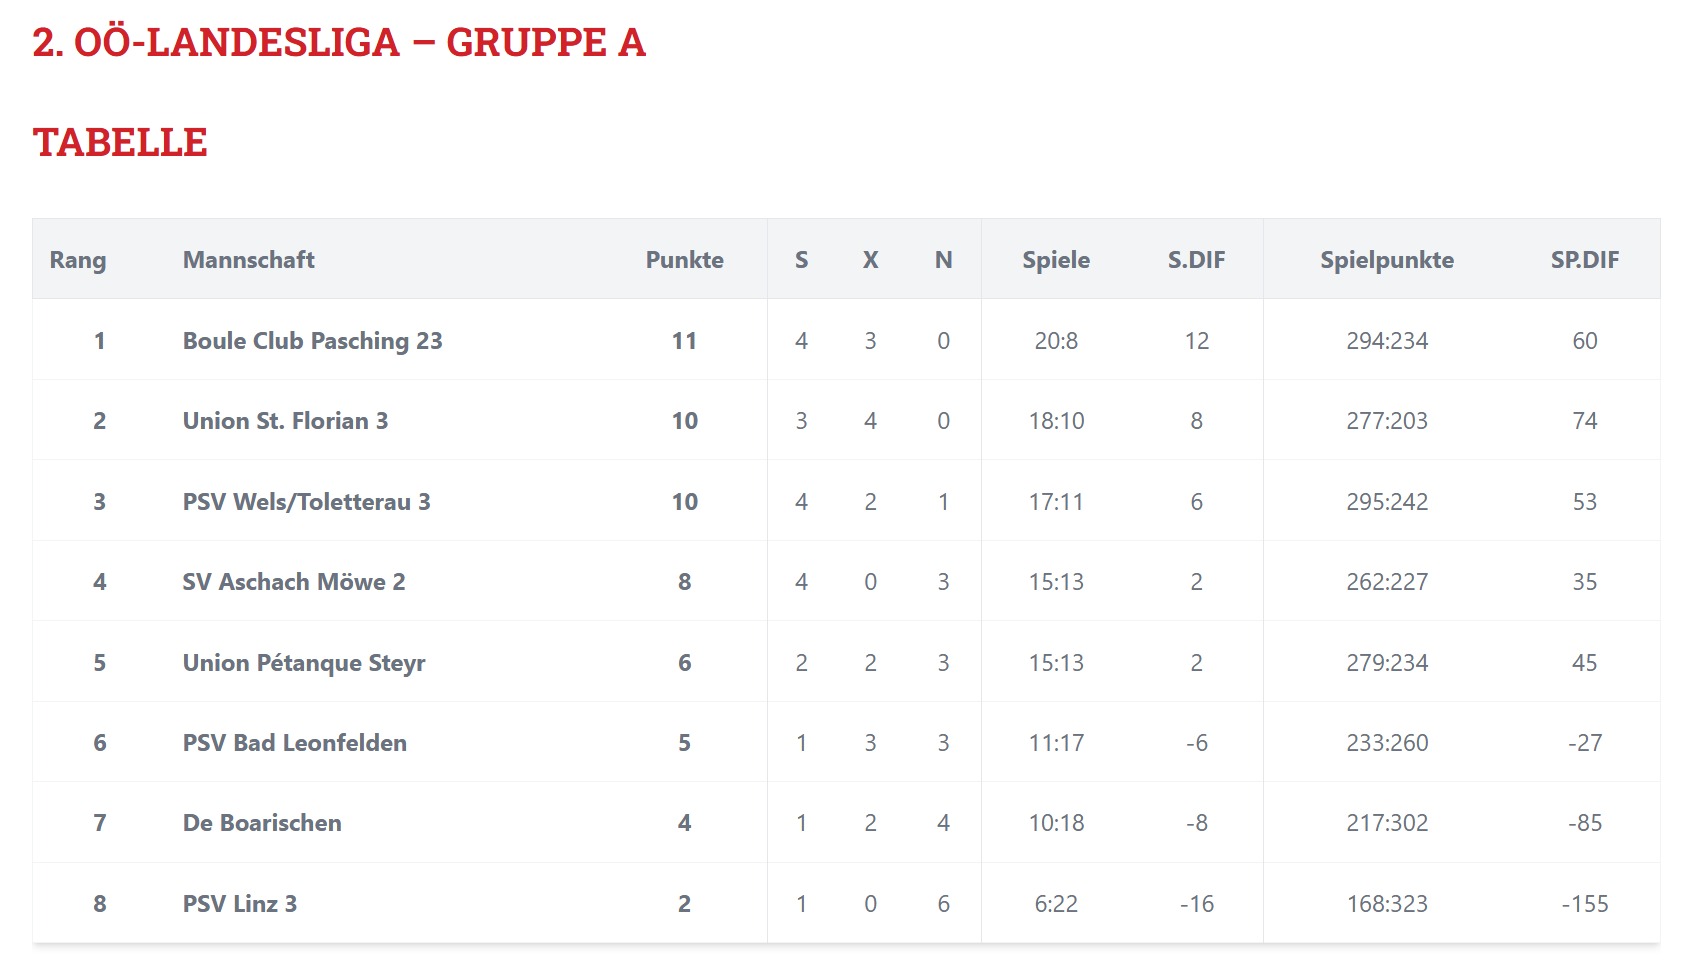Click the TABELLE heading
1688x969 pixels.
pos(120,143)
